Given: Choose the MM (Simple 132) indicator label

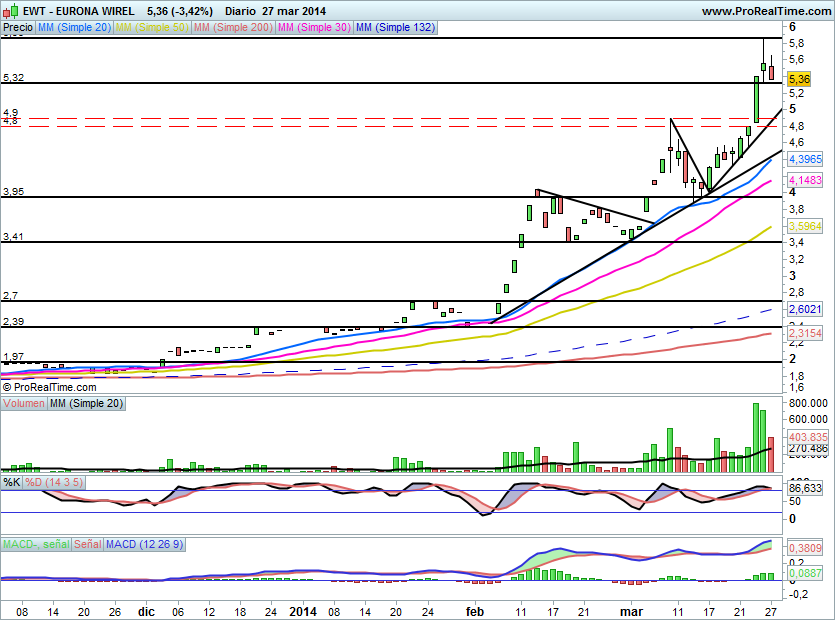Looking at the screenshot, I should (x=395, y=28).
